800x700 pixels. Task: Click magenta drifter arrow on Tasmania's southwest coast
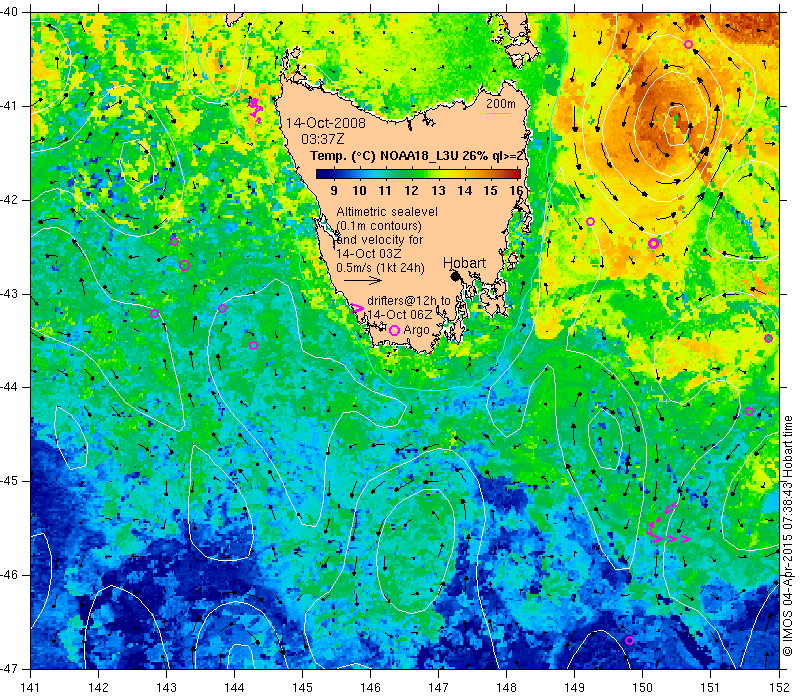[358, 308]
